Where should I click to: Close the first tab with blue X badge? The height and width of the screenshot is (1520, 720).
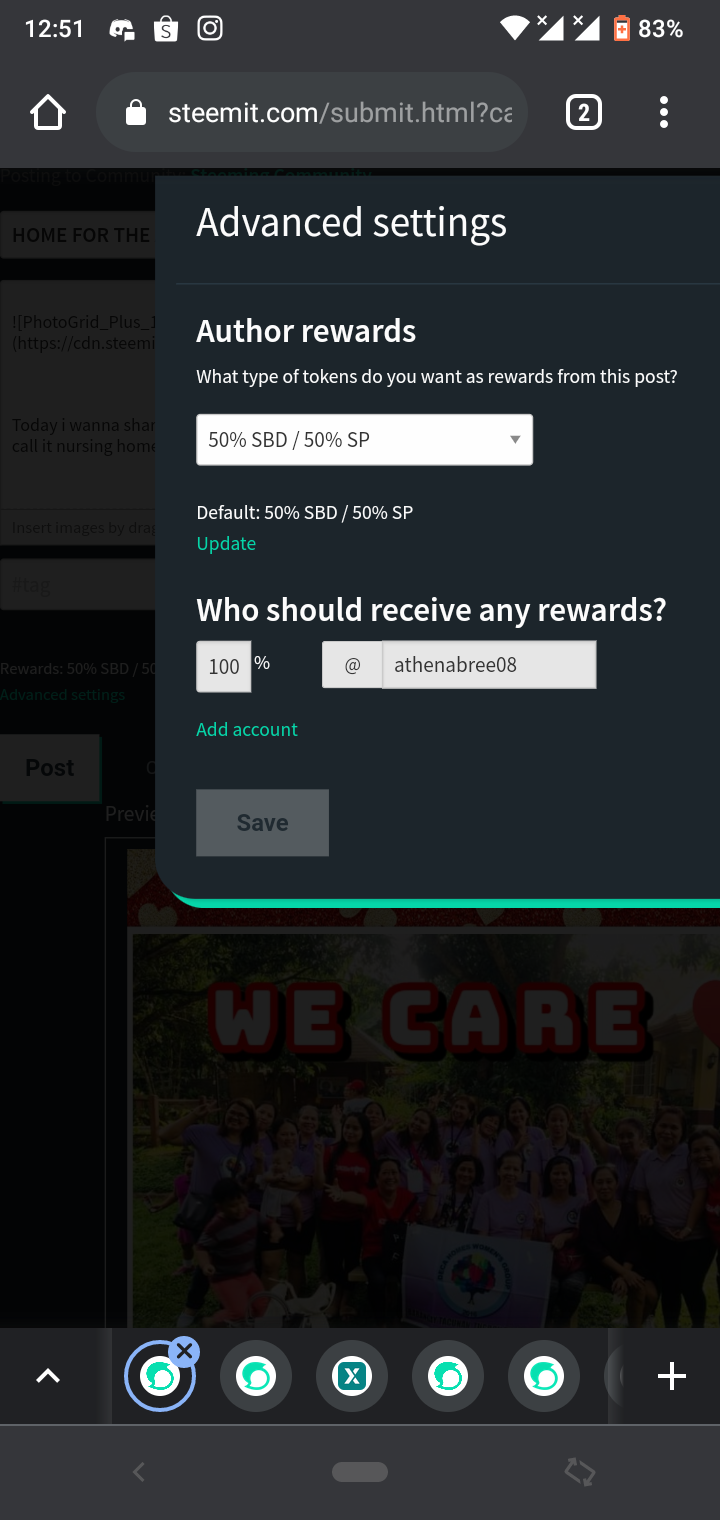(184, 1352)
